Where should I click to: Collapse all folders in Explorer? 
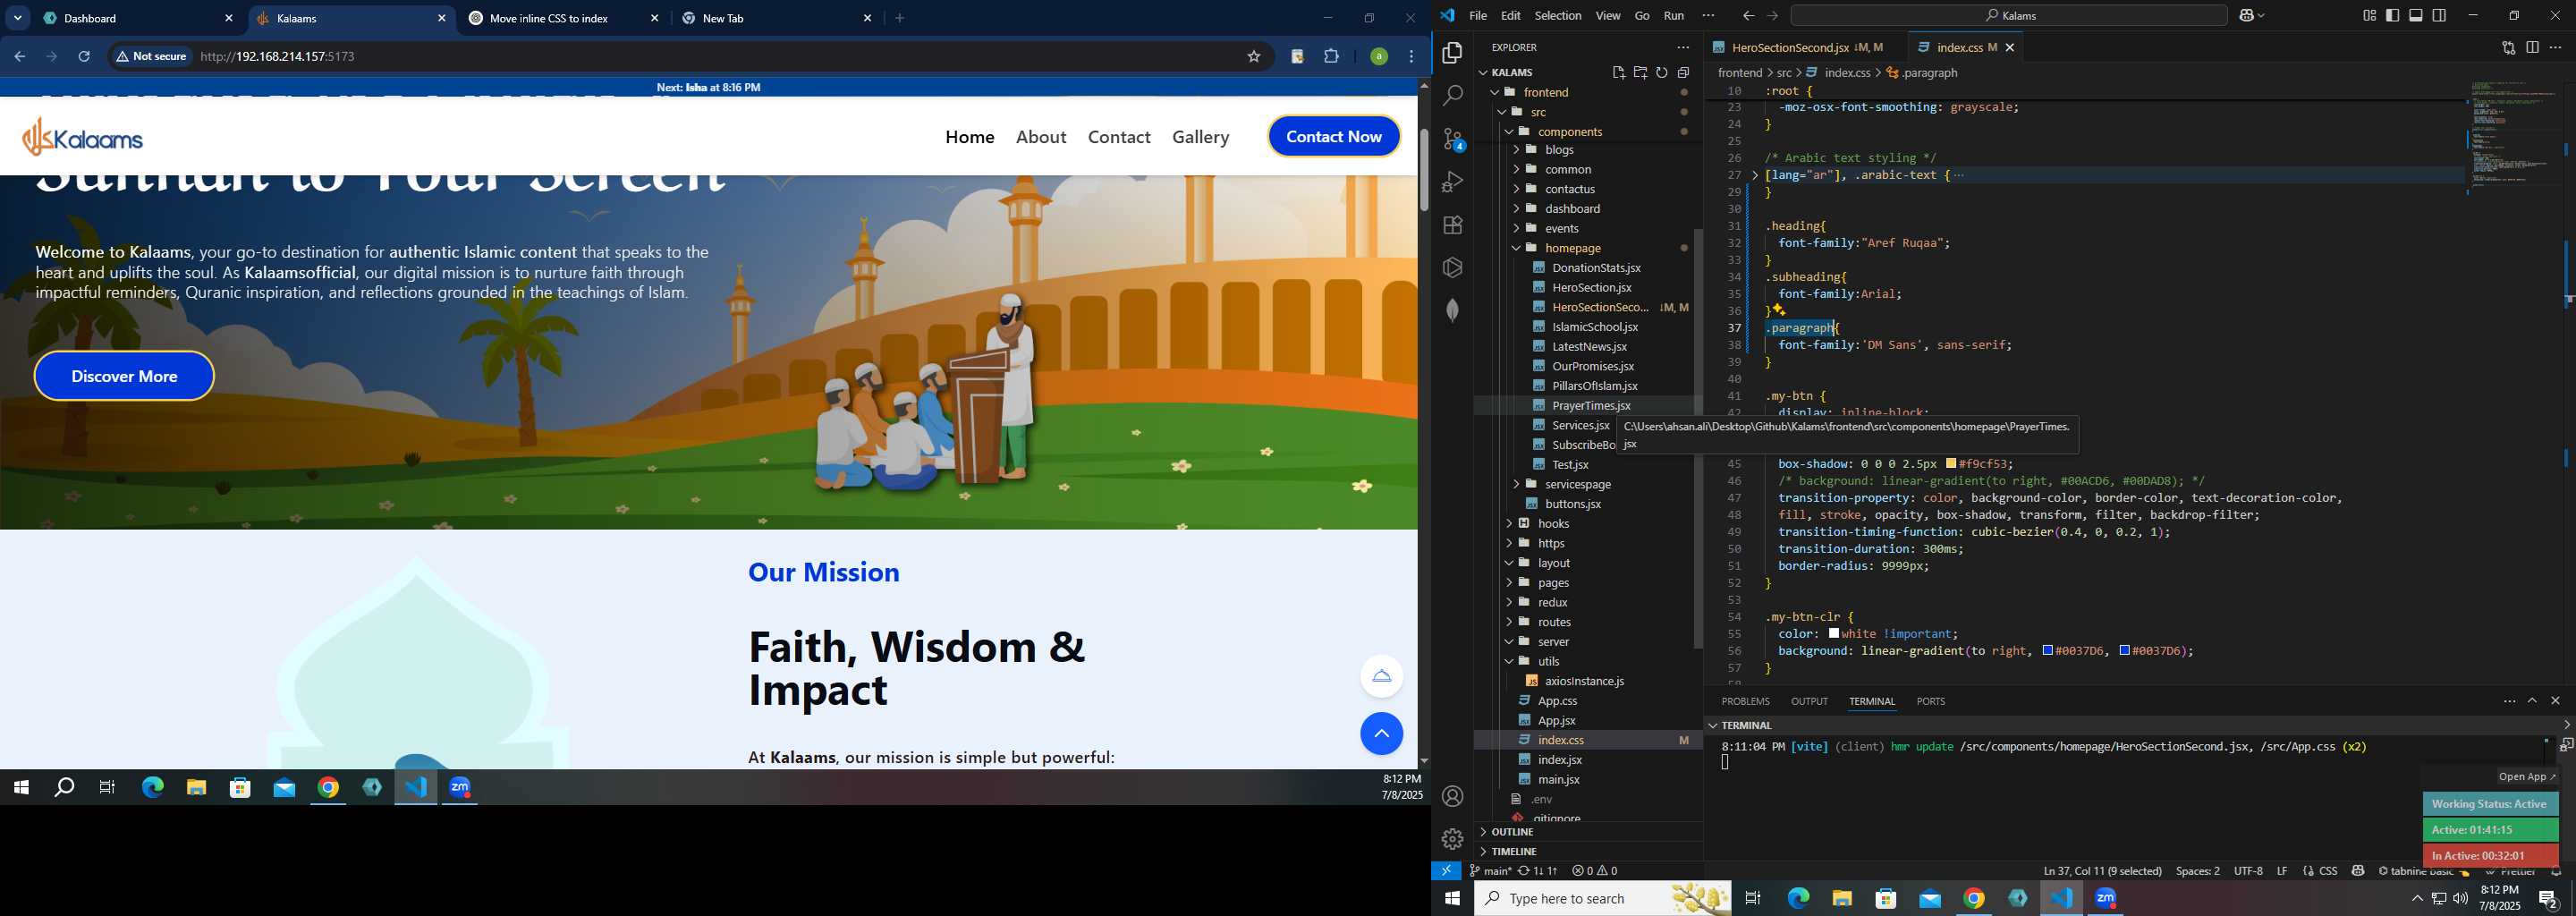click(x=1684, y=72)
